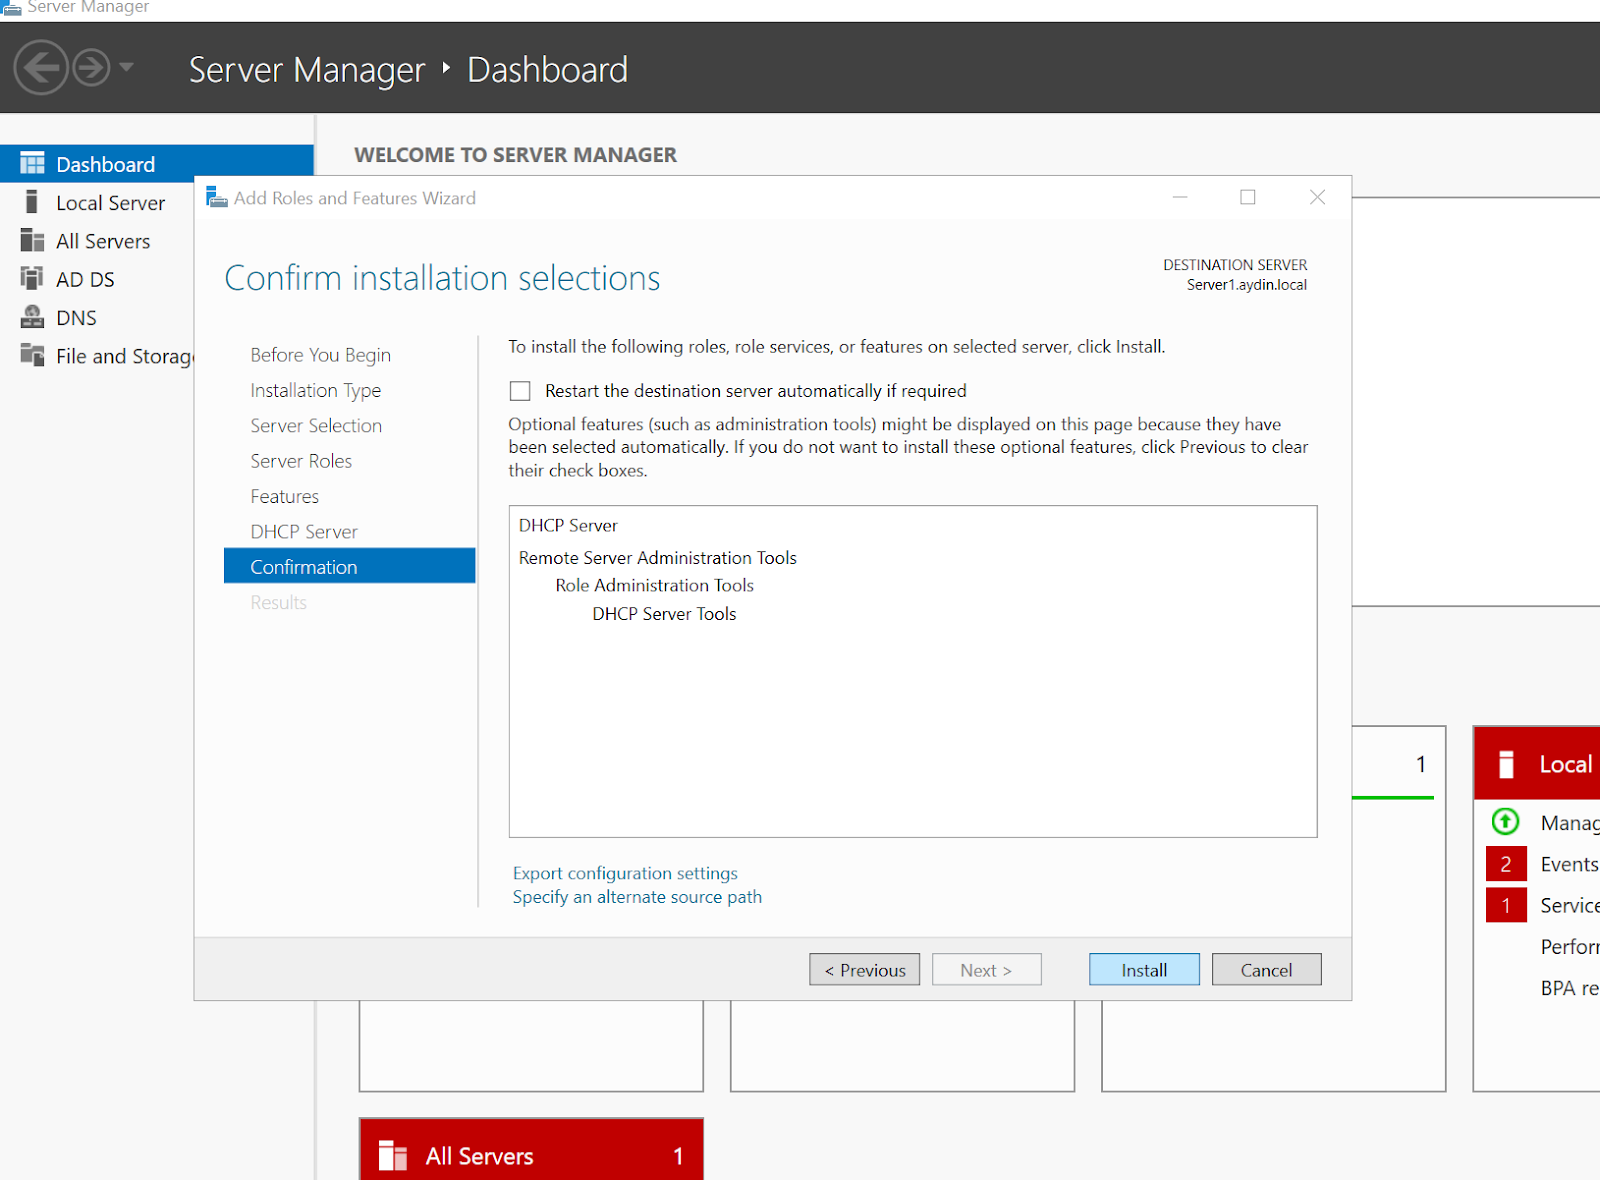
Task: Click the Cancel button
Action: click(x=1266, y=970)
